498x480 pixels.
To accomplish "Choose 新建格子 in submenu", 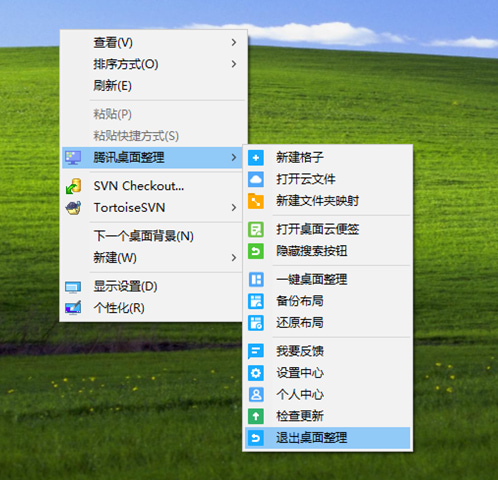I will (327, 158).
